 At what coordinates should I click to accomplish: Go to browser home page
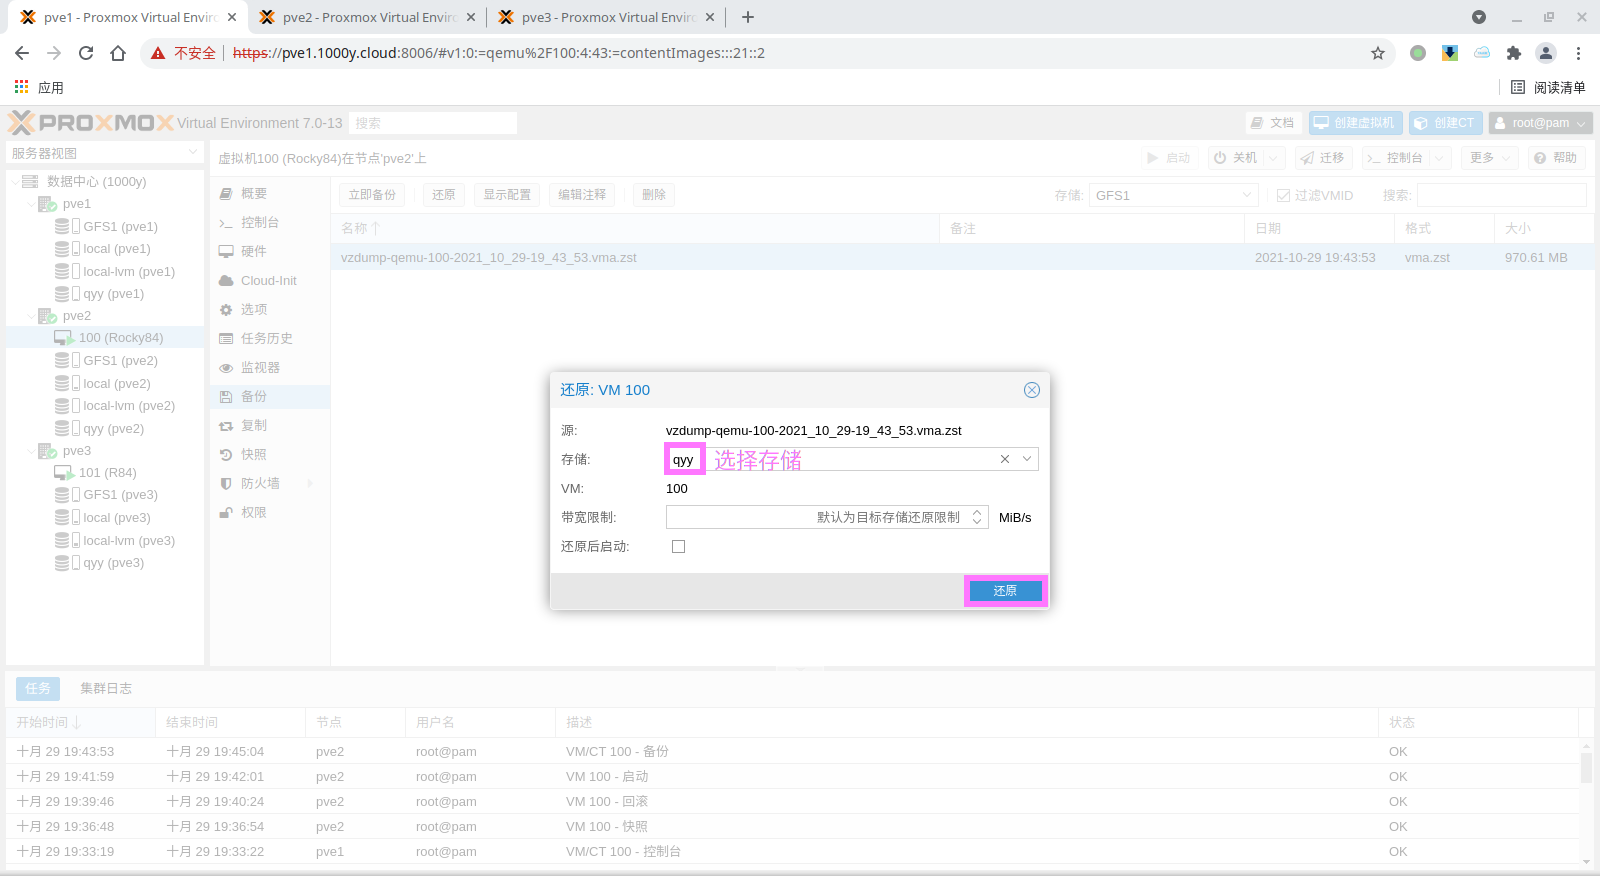118,53
